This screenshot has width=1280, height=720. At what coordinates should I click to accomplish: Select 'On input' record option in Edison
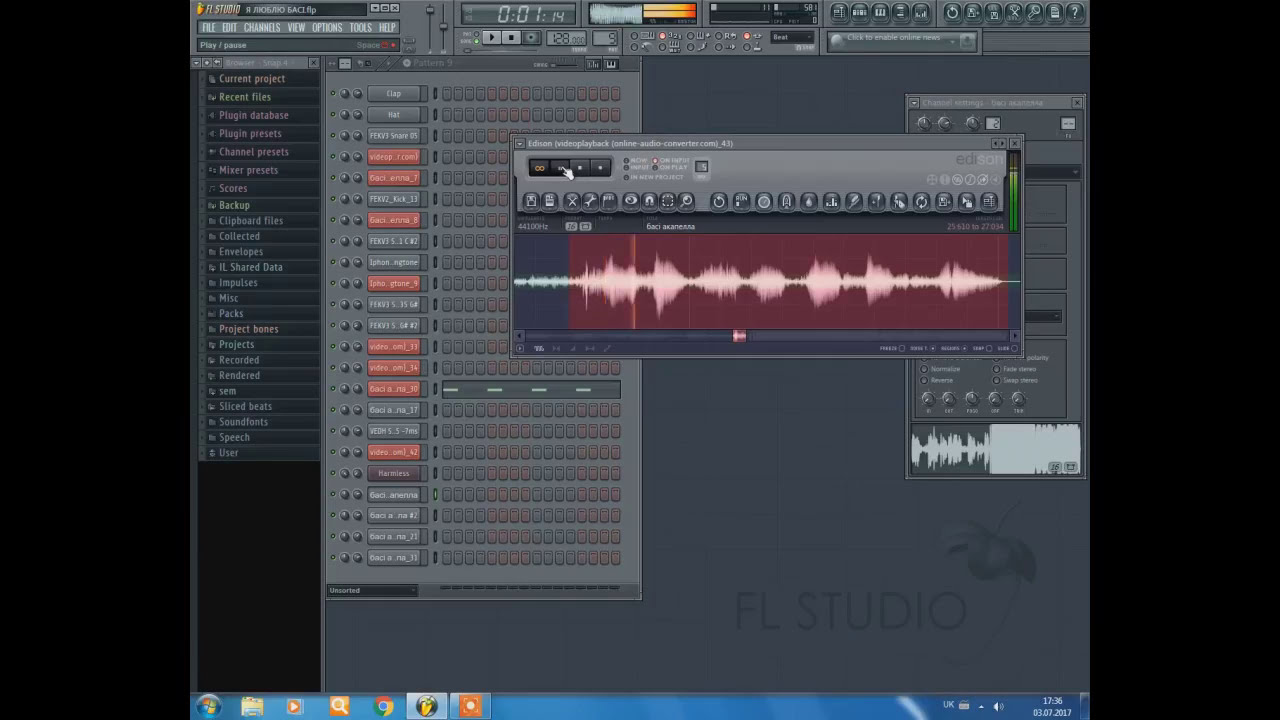(672, 160)
